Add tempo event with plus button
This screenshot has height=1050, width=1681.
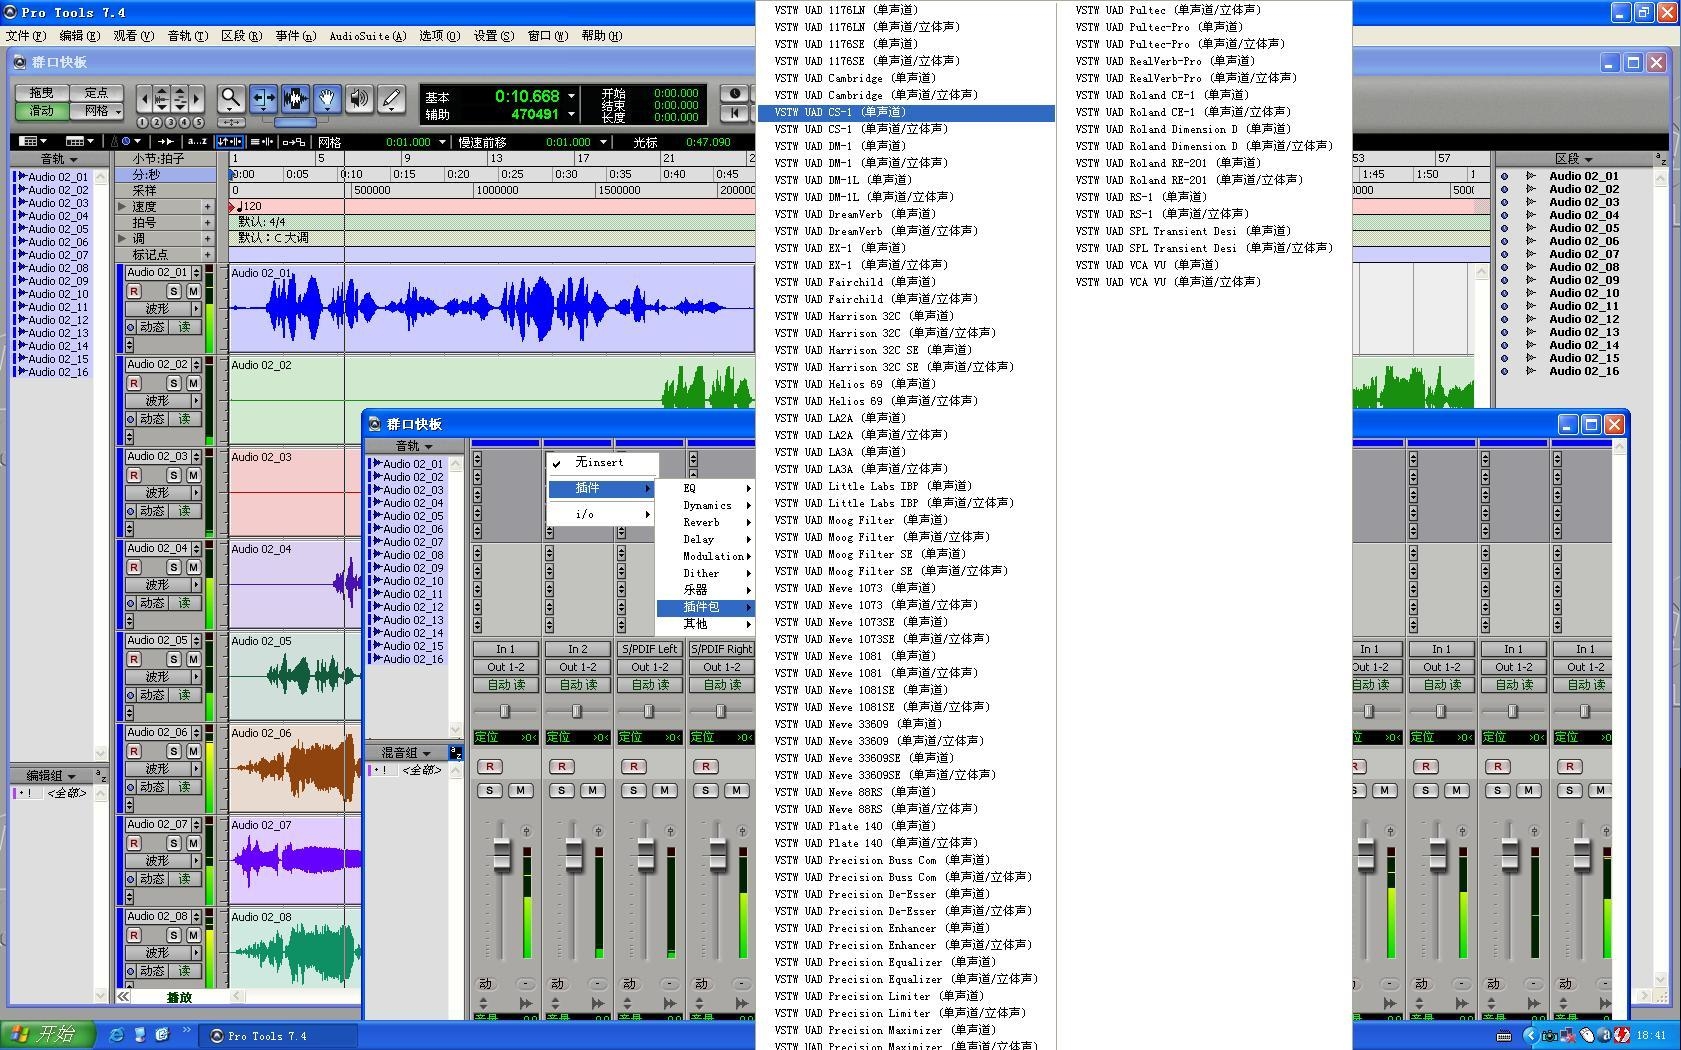208,207
